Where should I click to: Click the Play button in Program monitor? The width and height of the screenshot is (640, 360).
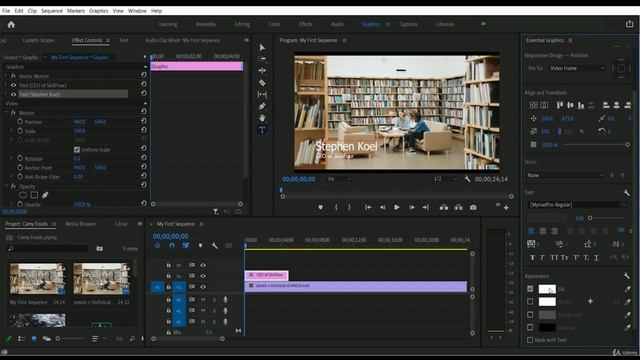coord(396,207)
